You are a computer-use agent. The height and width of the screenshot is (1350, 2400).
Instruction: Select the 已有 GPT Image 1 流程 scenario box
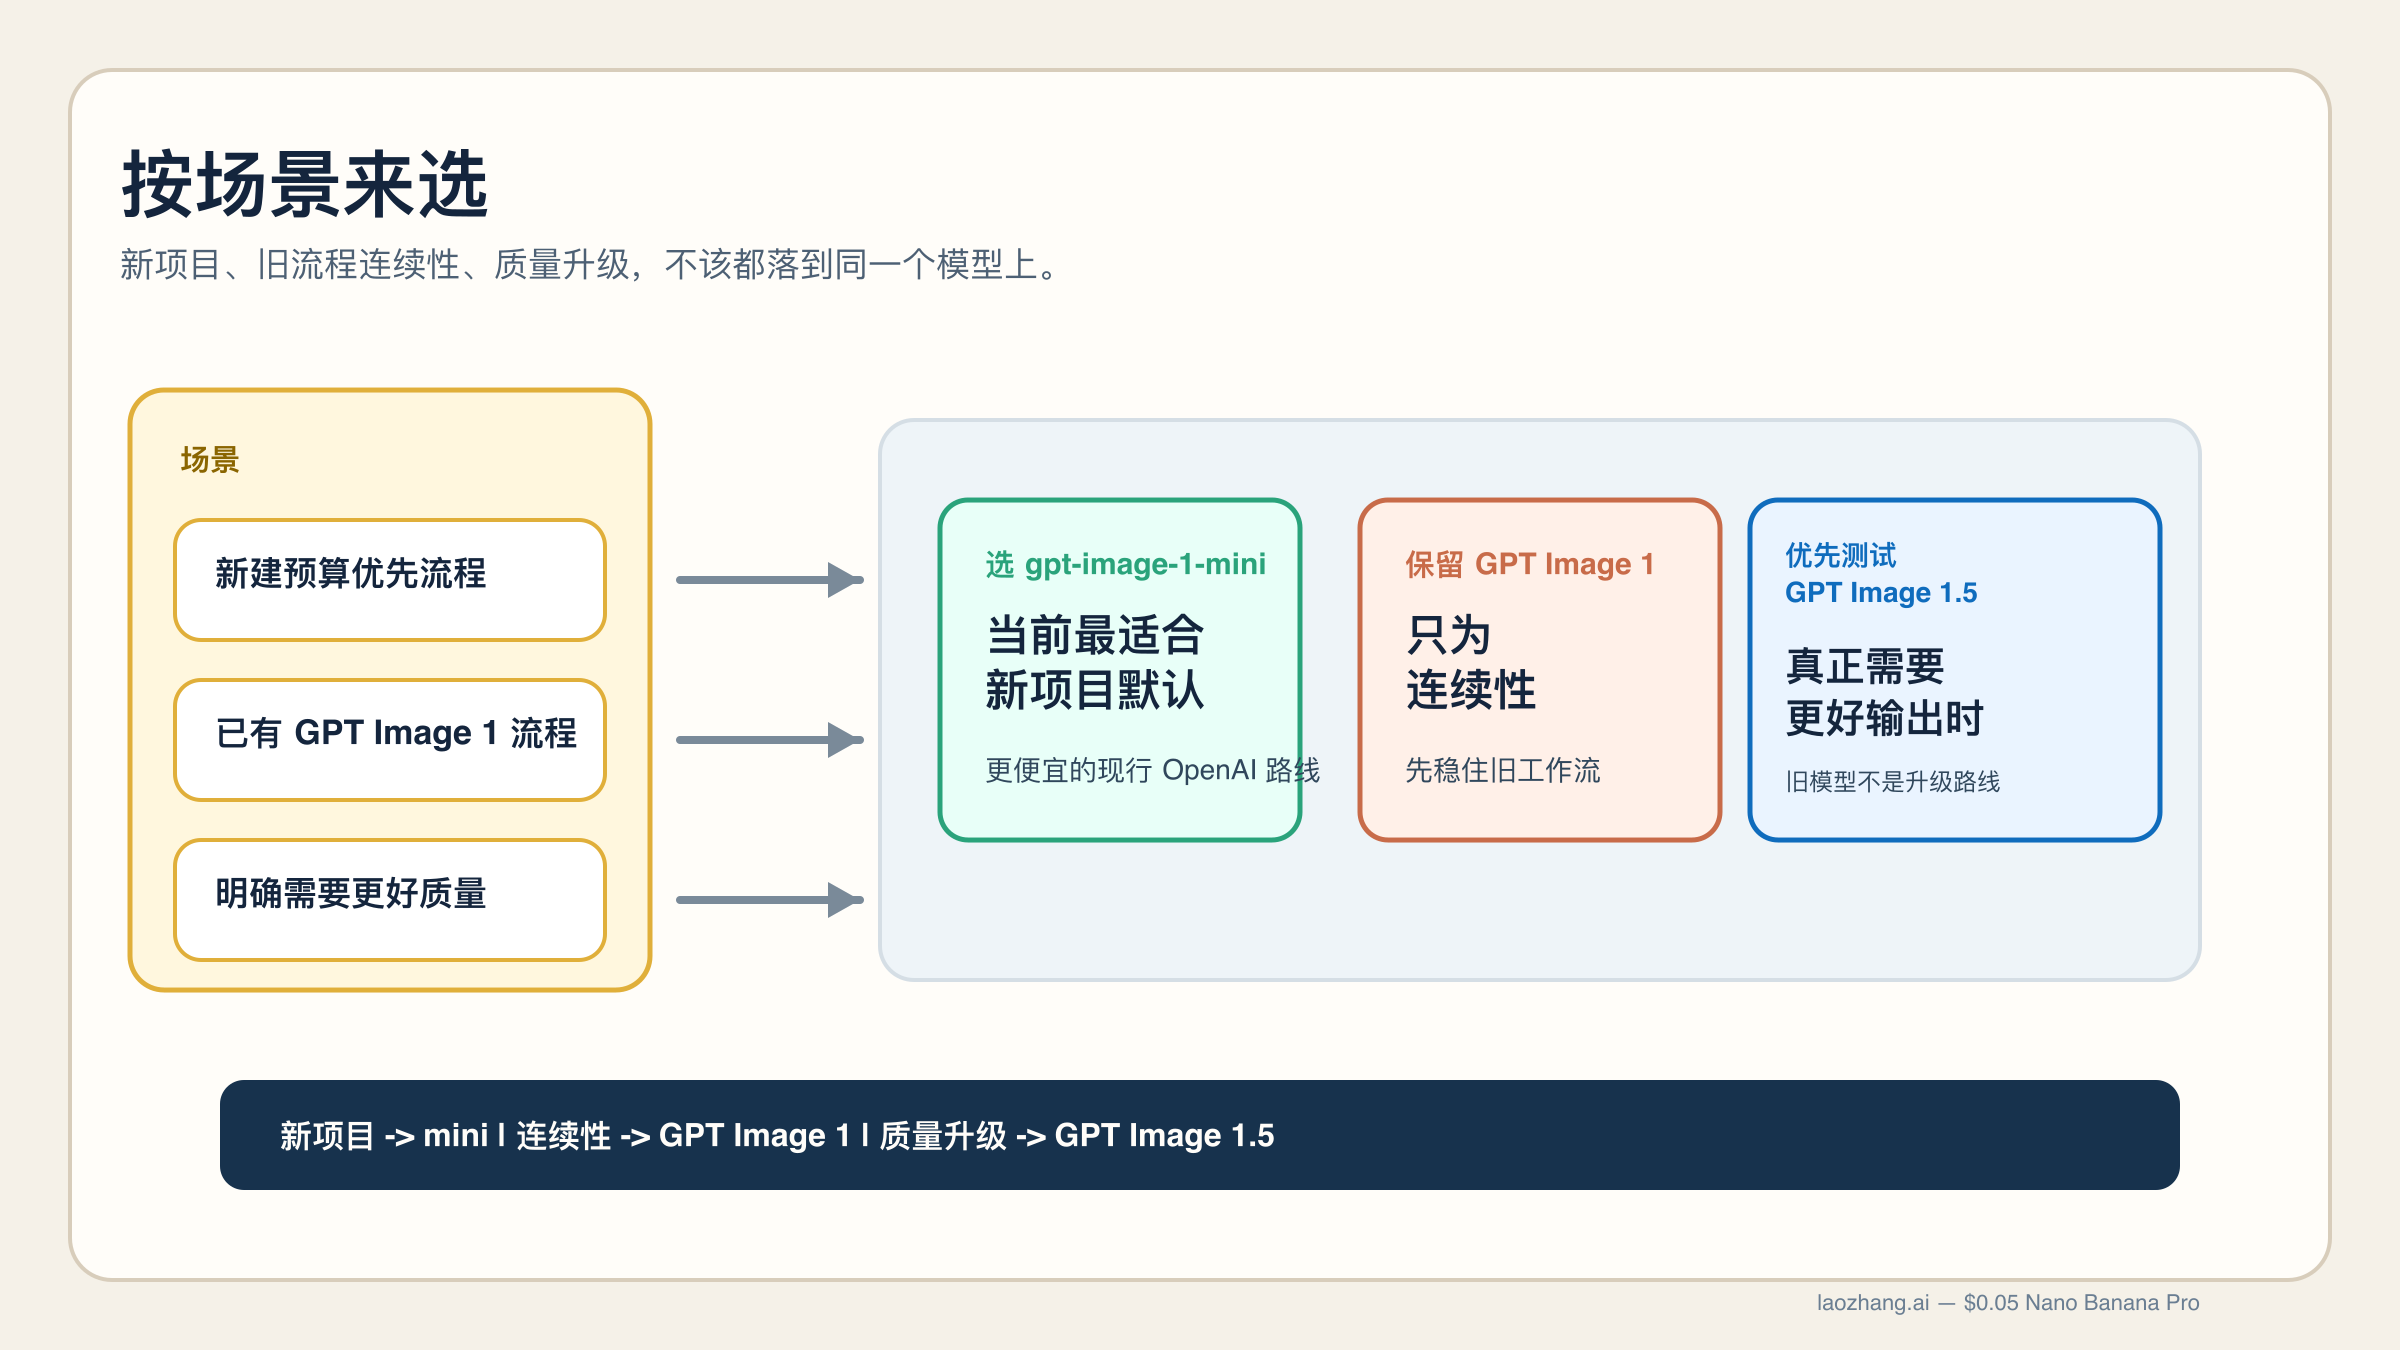[389, 740]
